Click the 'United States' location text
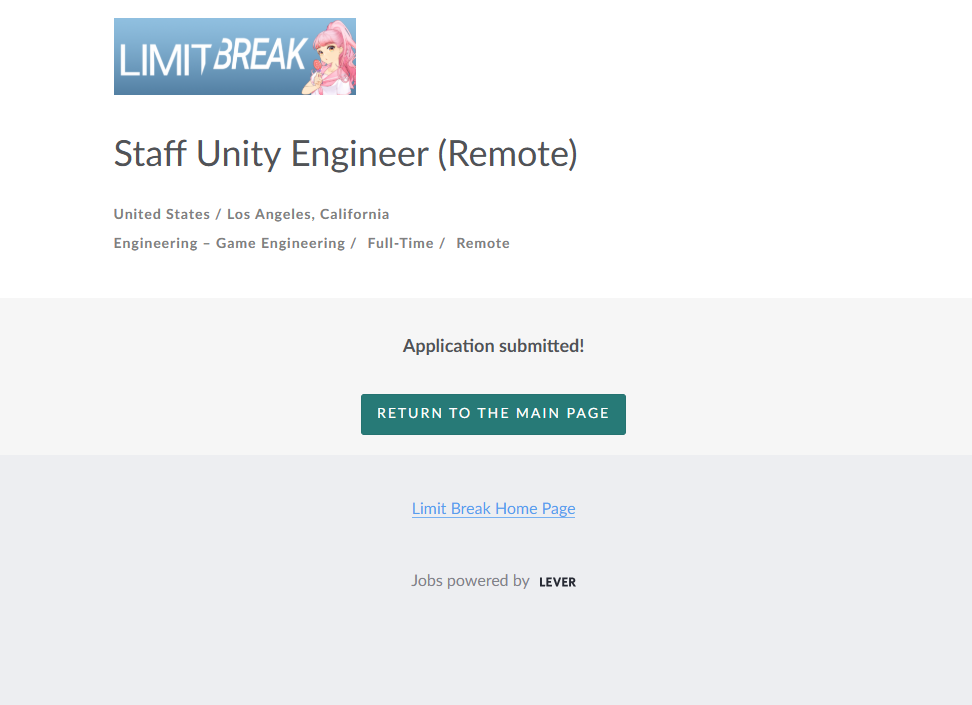 pyautogui.click(x=161, y=214)
